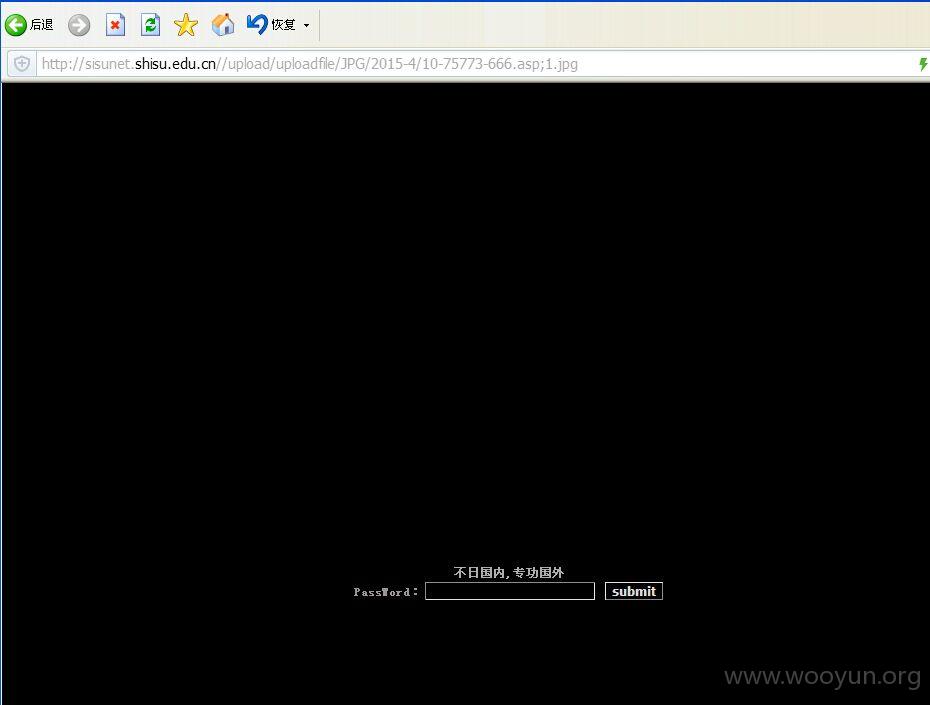Click the submit button
Image resolution: width=930 pixels, height=705 pixels.
coord(633,591)
